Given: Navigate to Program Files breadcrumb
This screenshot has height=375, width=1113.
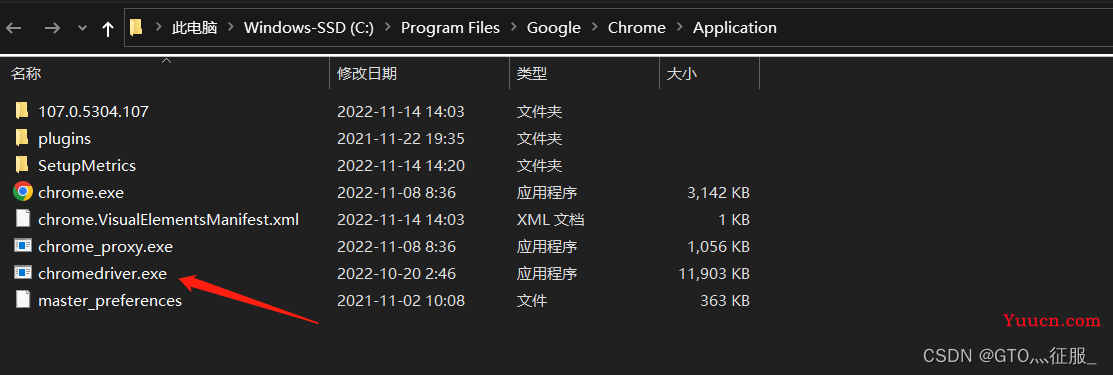Looking at the screenshot, I should click(x=450, y=28).
